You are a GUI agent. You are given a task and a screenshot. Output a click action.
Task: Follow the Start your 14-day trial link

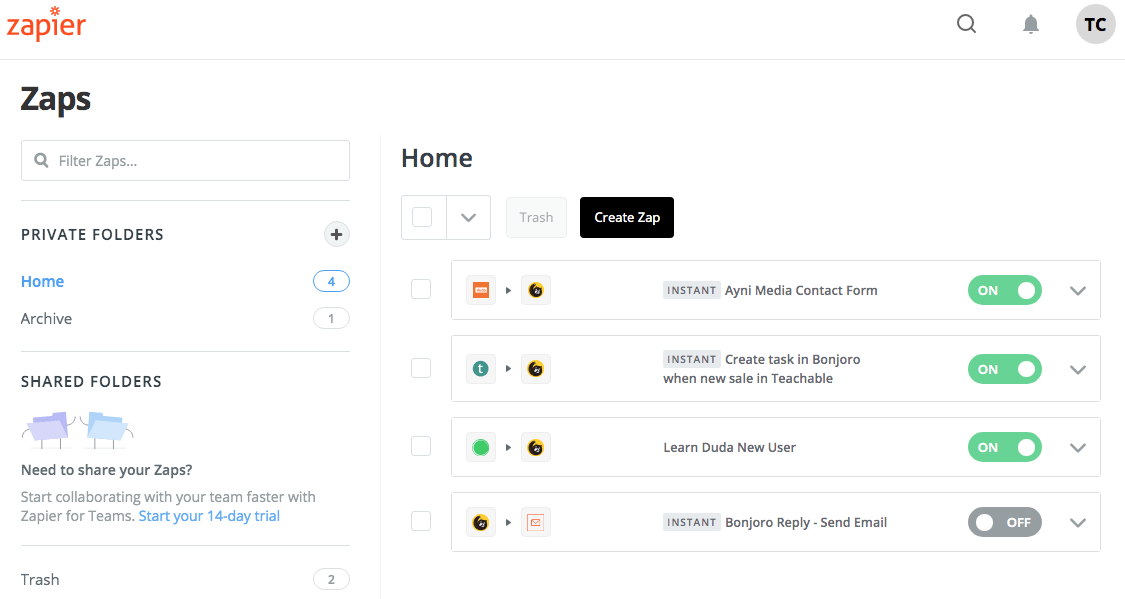(x=210, y=516)
